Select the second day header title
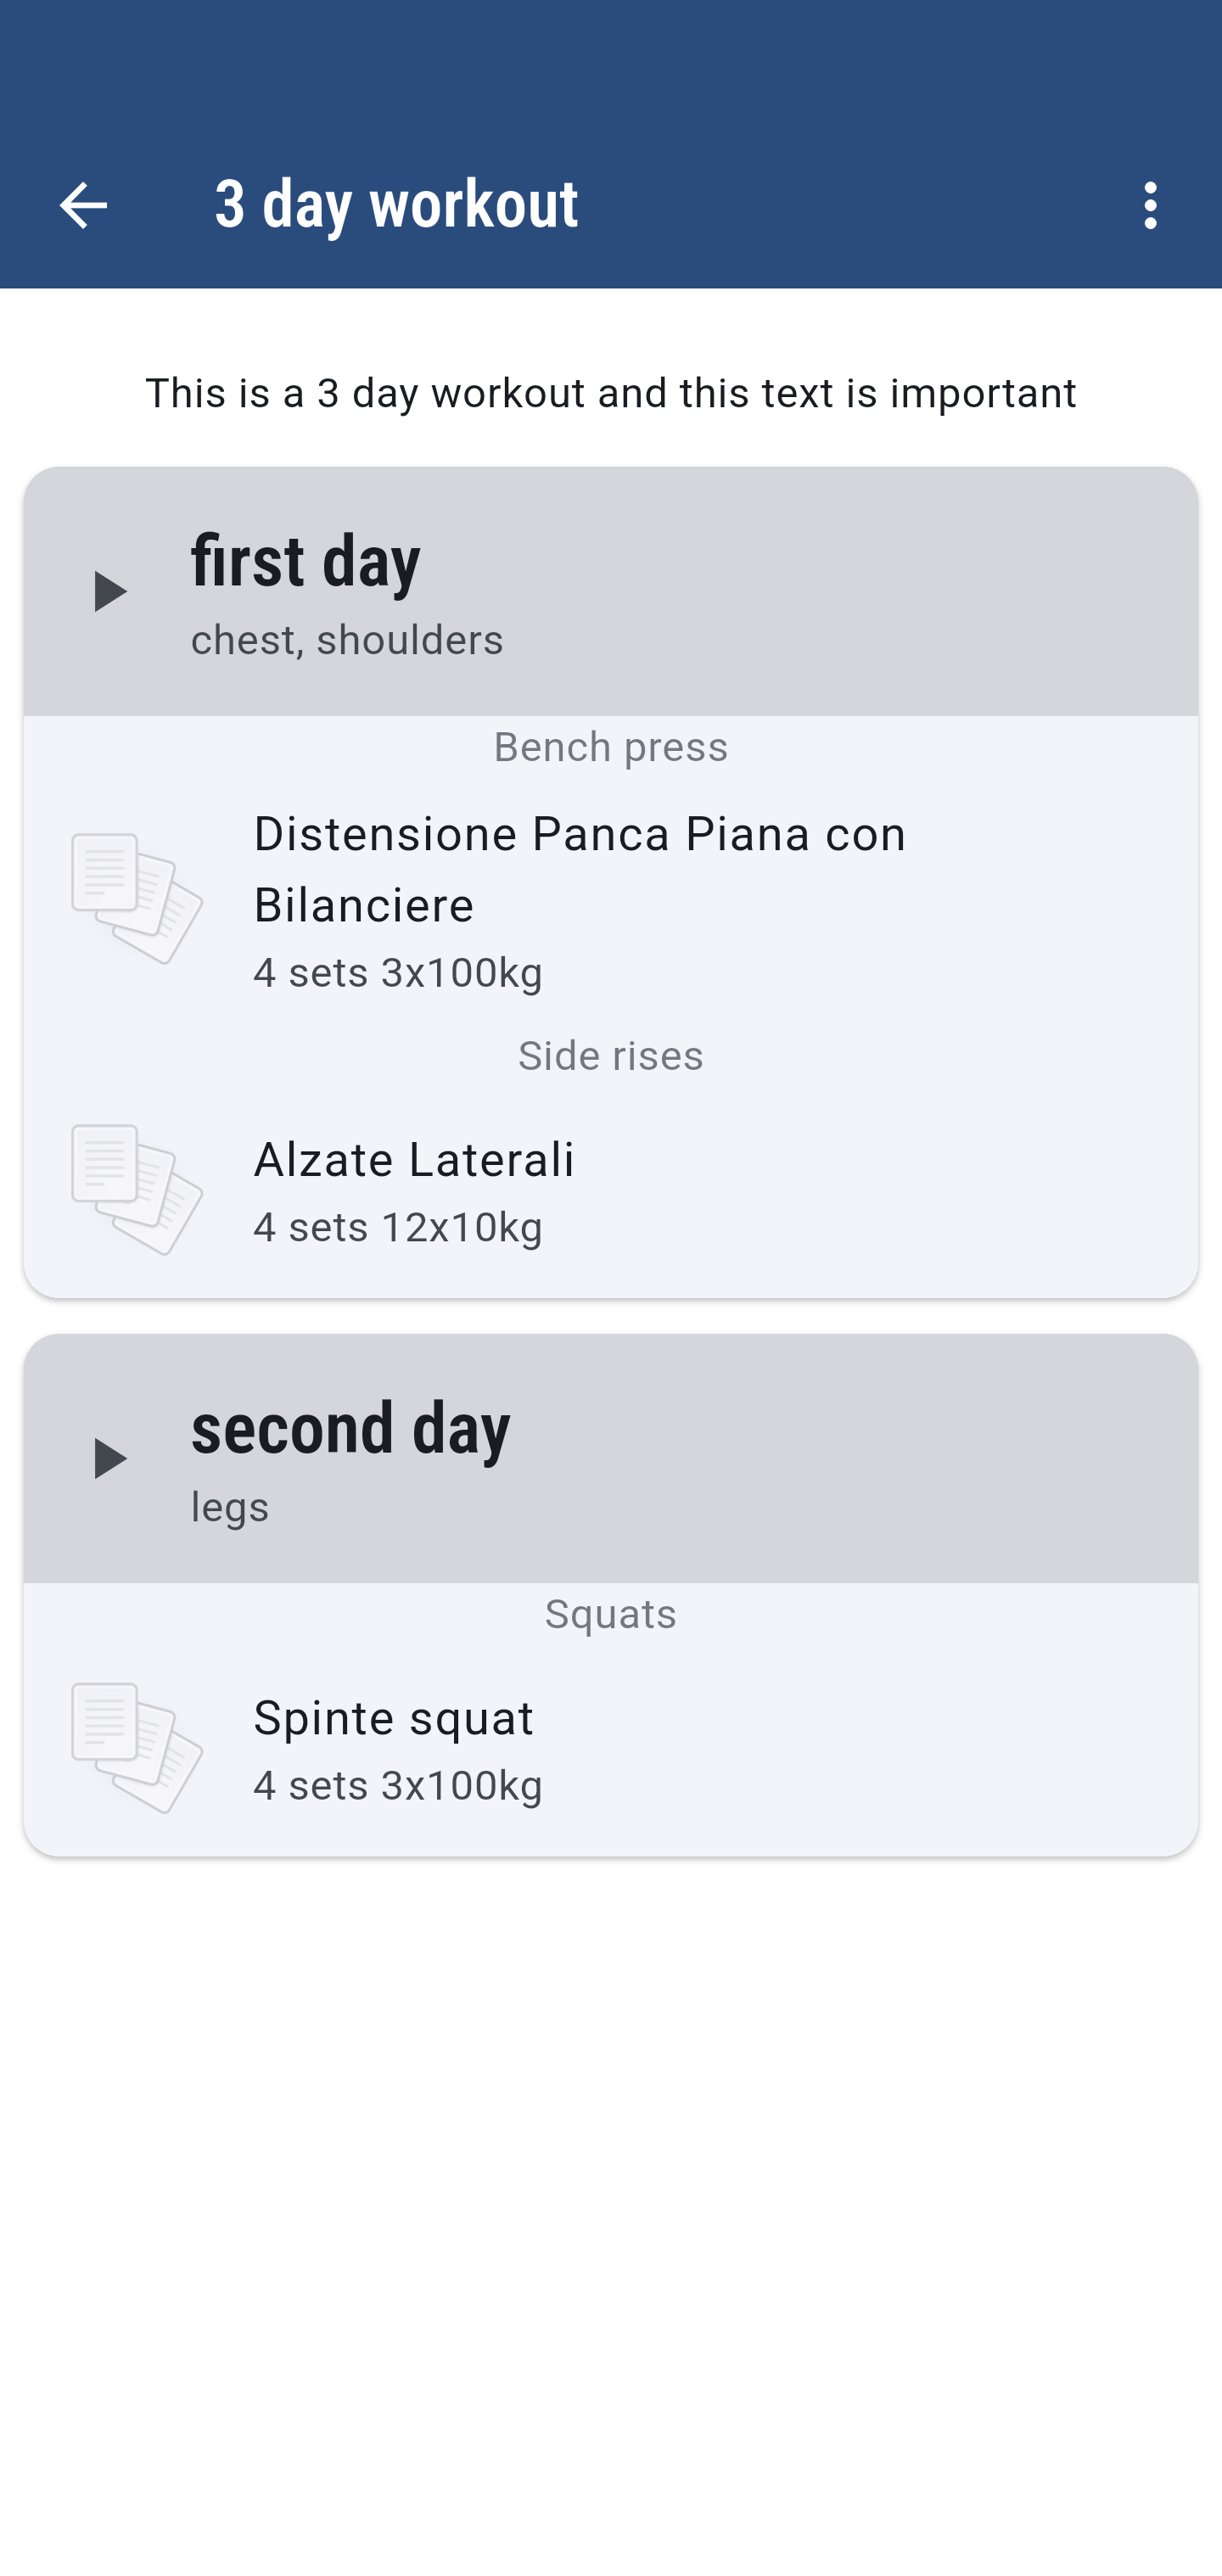The width and height of the screenshot is (1222, 2576). tap(350, 1428)
